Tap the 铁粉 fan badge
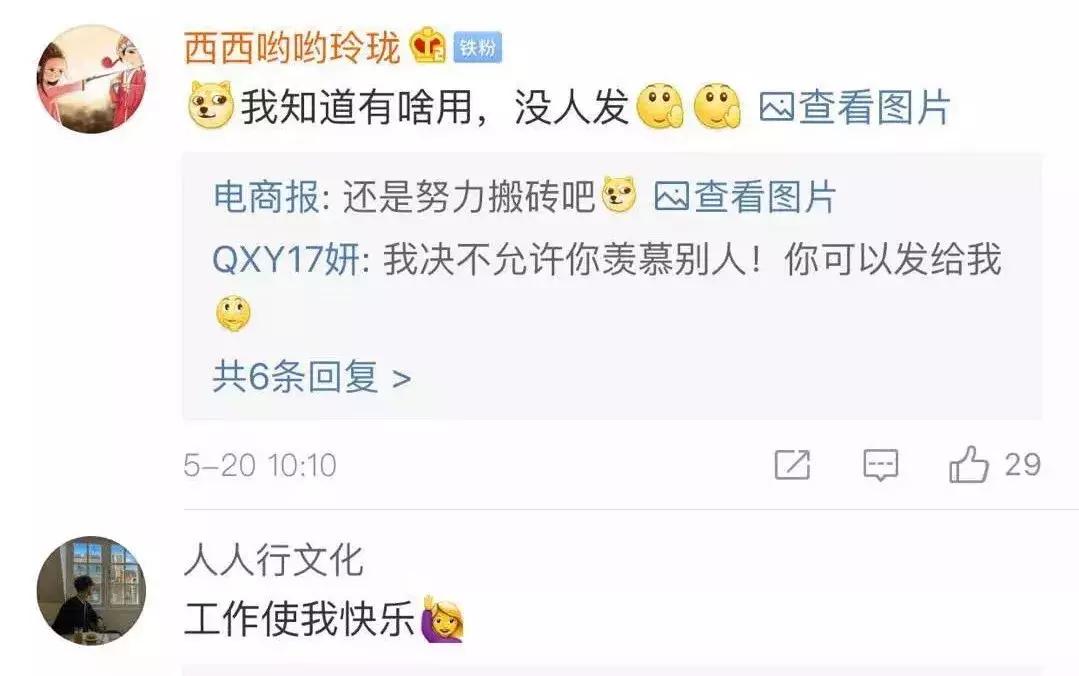 click(x=478, y=47)
